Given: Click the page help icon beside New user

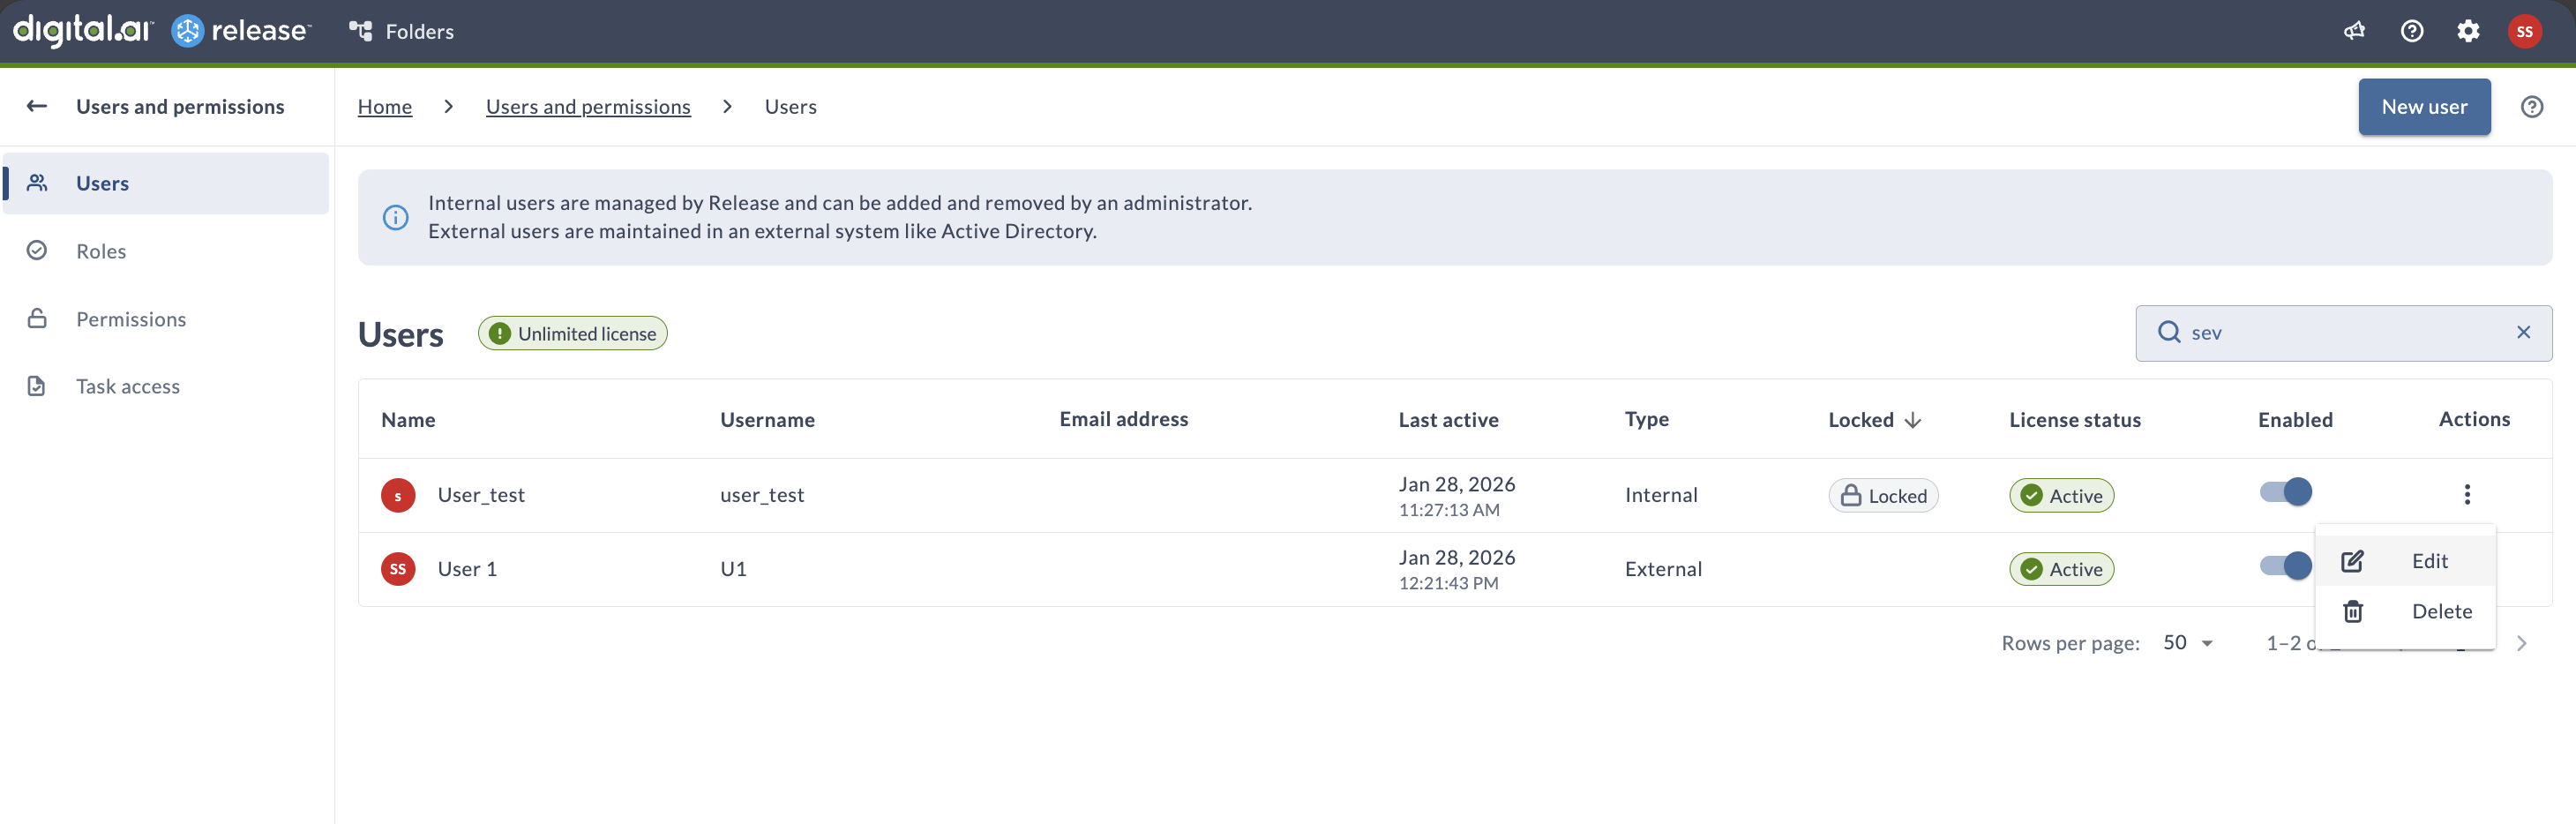Looking at the screenshot, I should [x=2531, y=107].
